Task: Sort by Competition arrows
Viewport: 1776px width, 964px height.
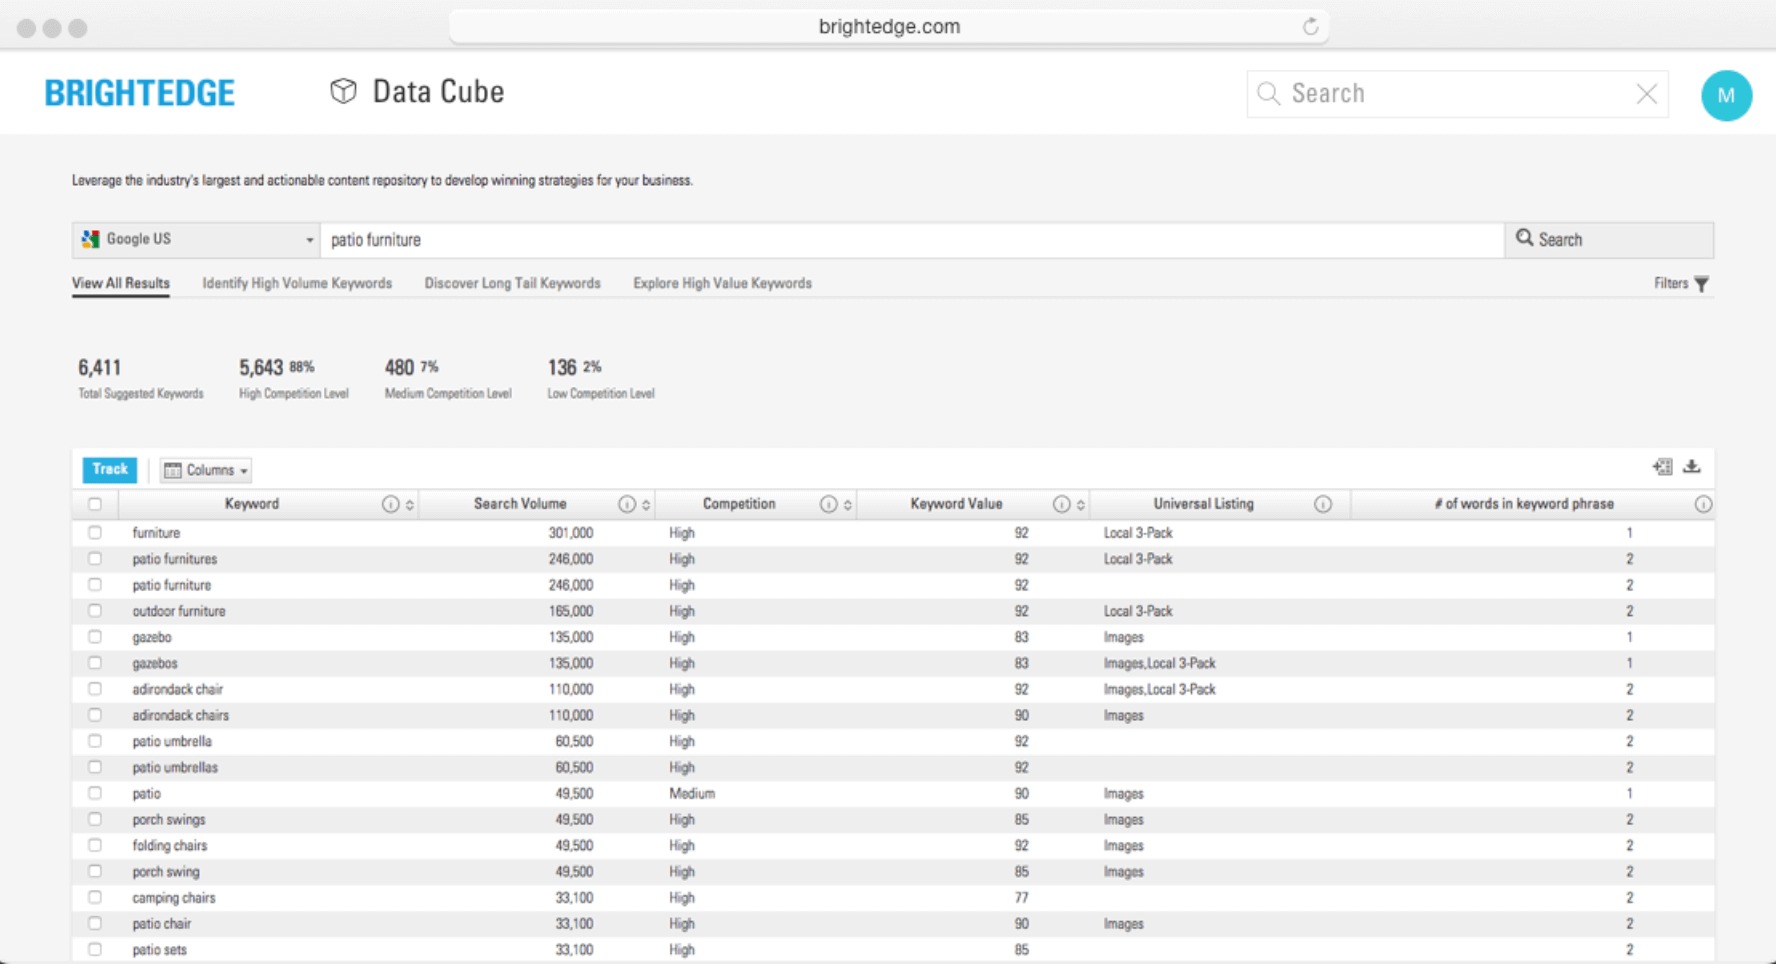Action: 847,505
